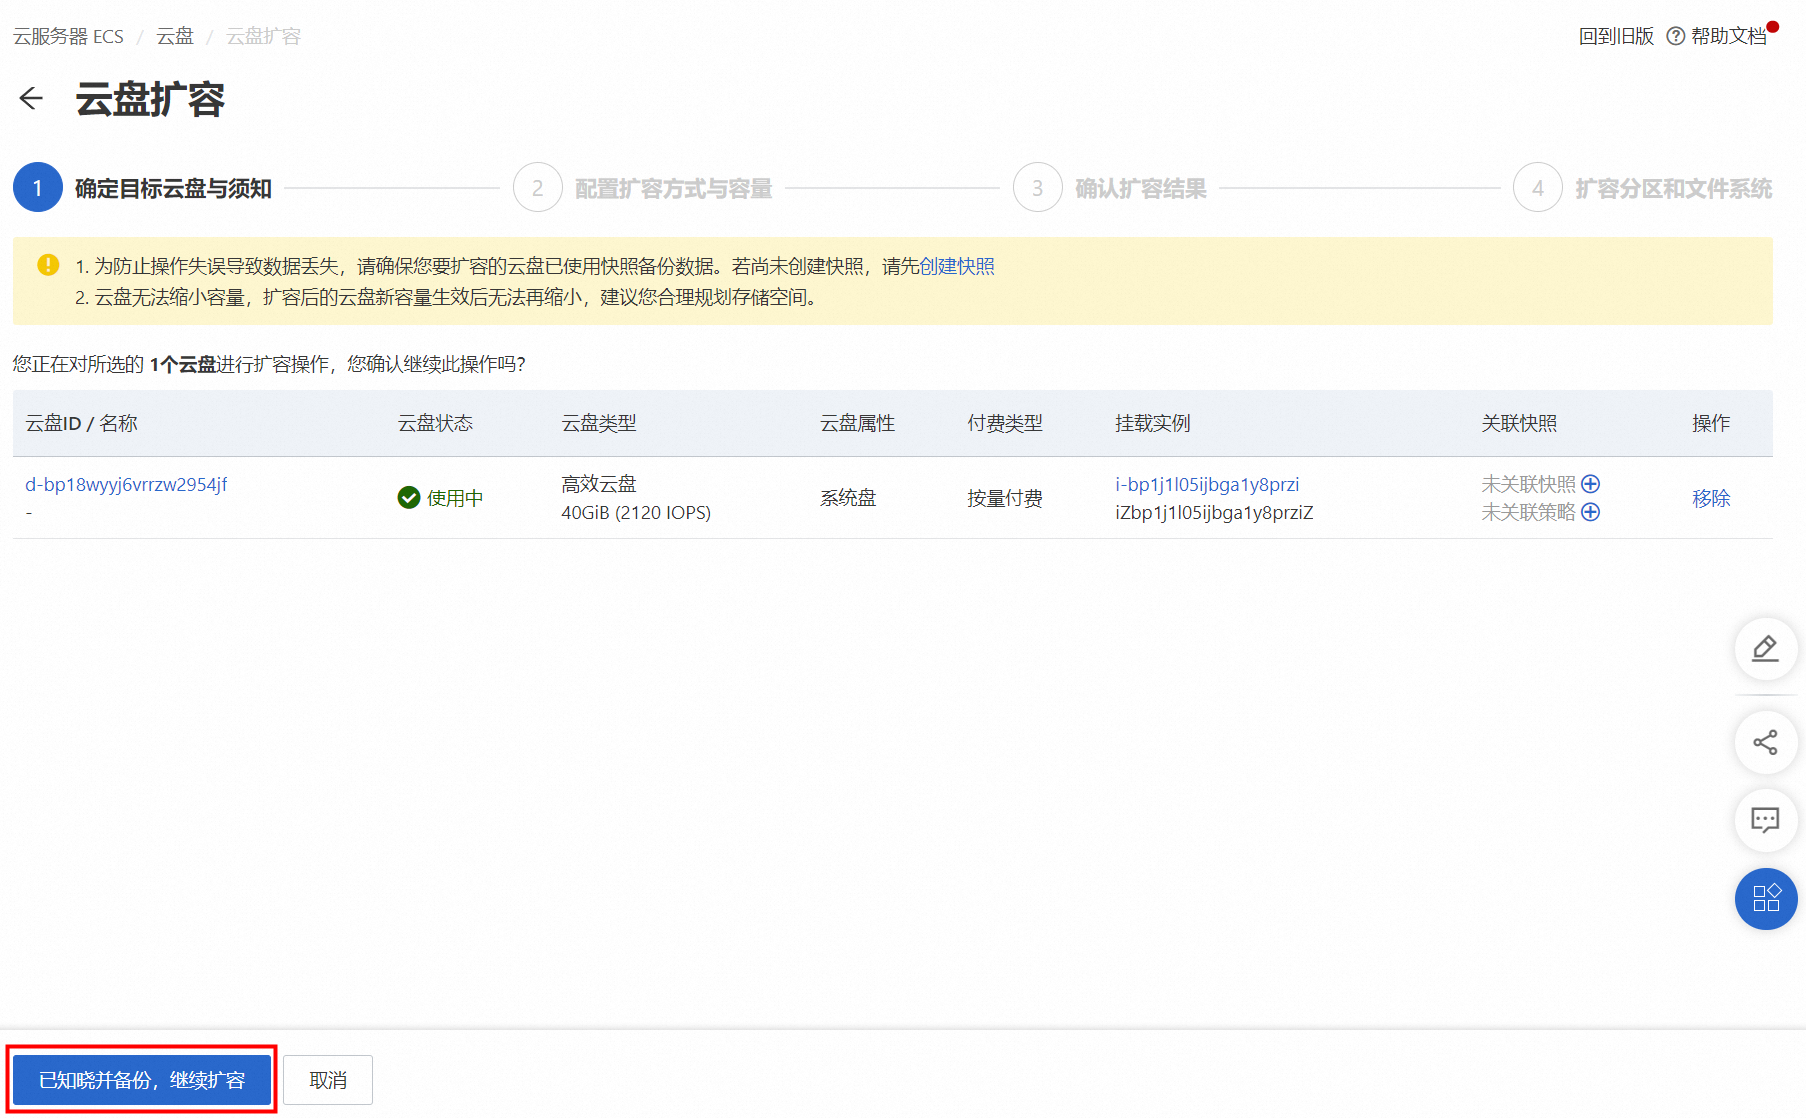The image size is (1806, 1118).
Task: Open the feedback chat bubble icon
Action: coord(1765,820)
